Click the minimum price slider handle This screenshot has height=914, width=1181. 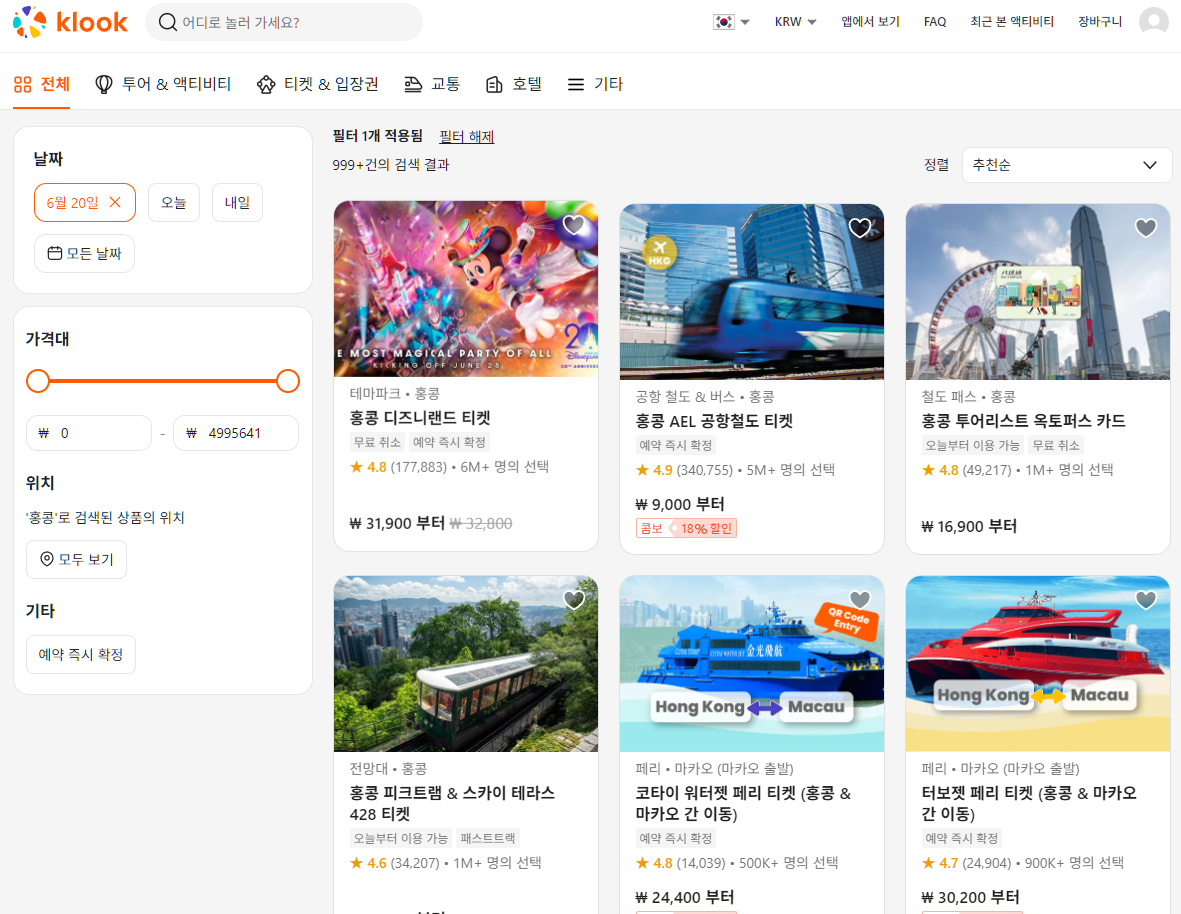coord(38,381)
